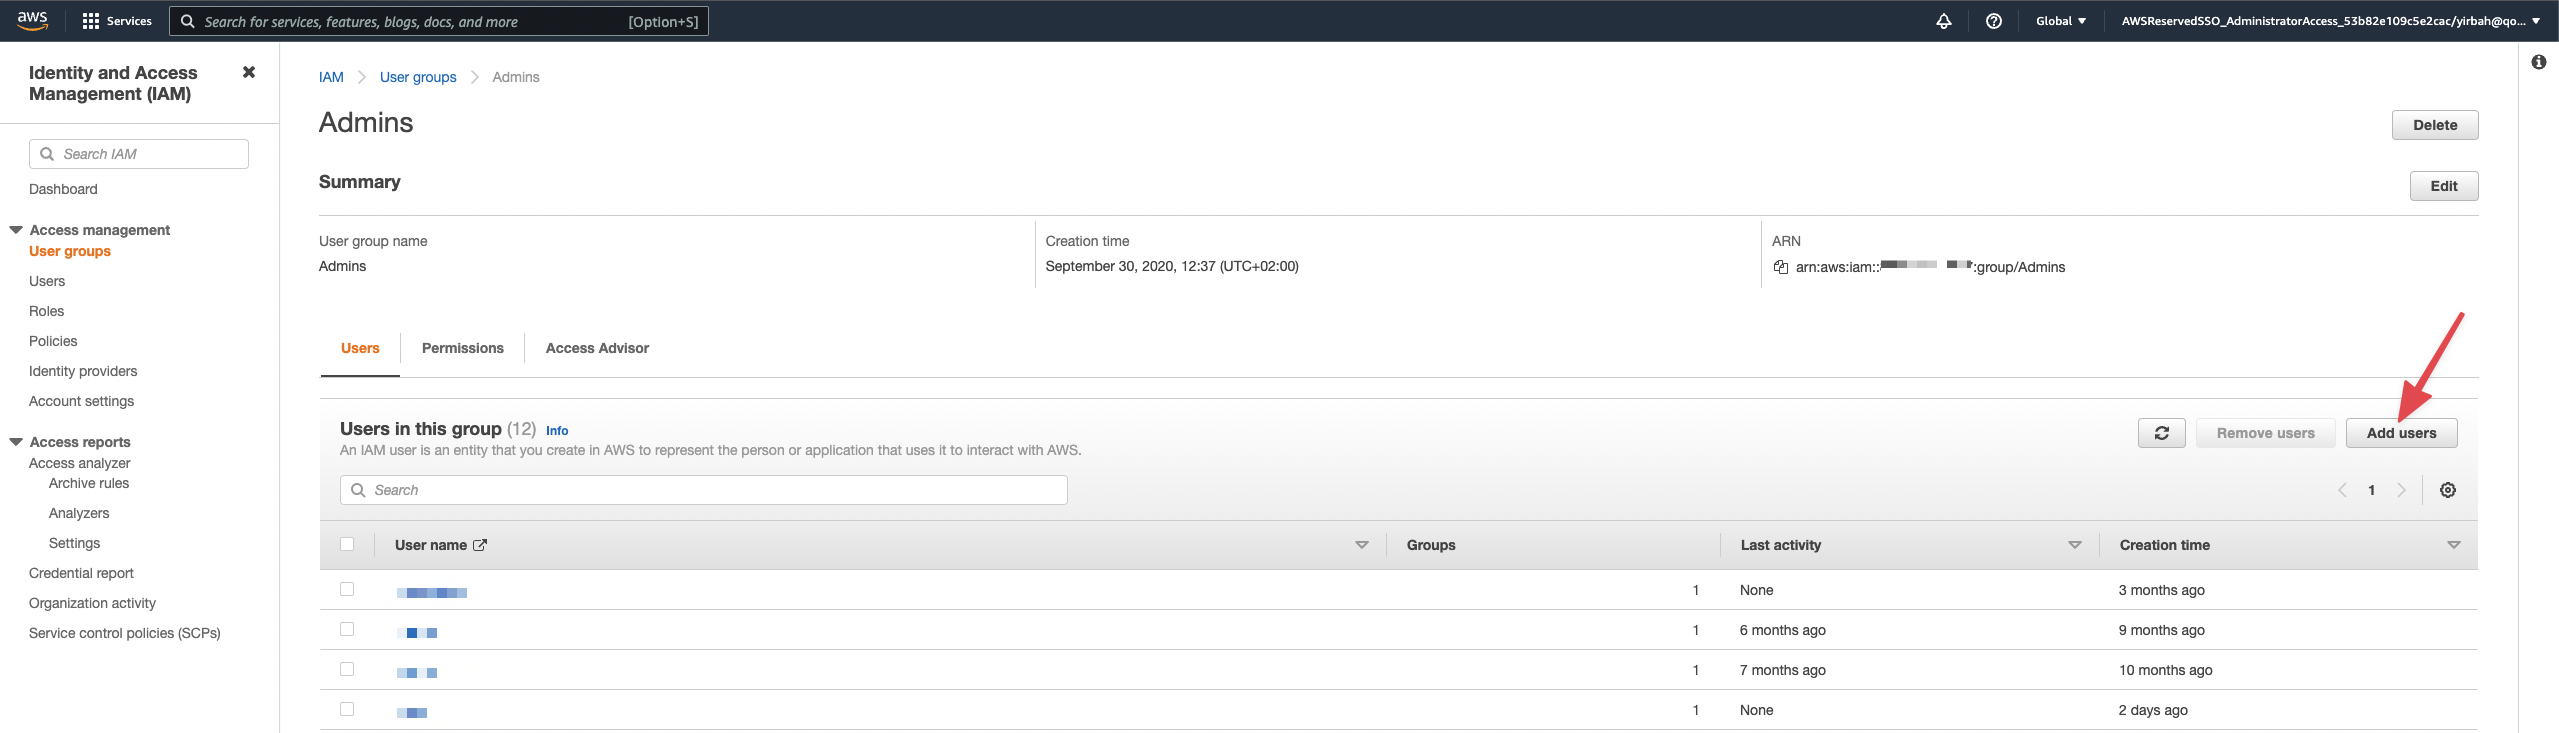Select all users with header checkbox
The height and width of the screenshot is (733, 2559).
347,544
